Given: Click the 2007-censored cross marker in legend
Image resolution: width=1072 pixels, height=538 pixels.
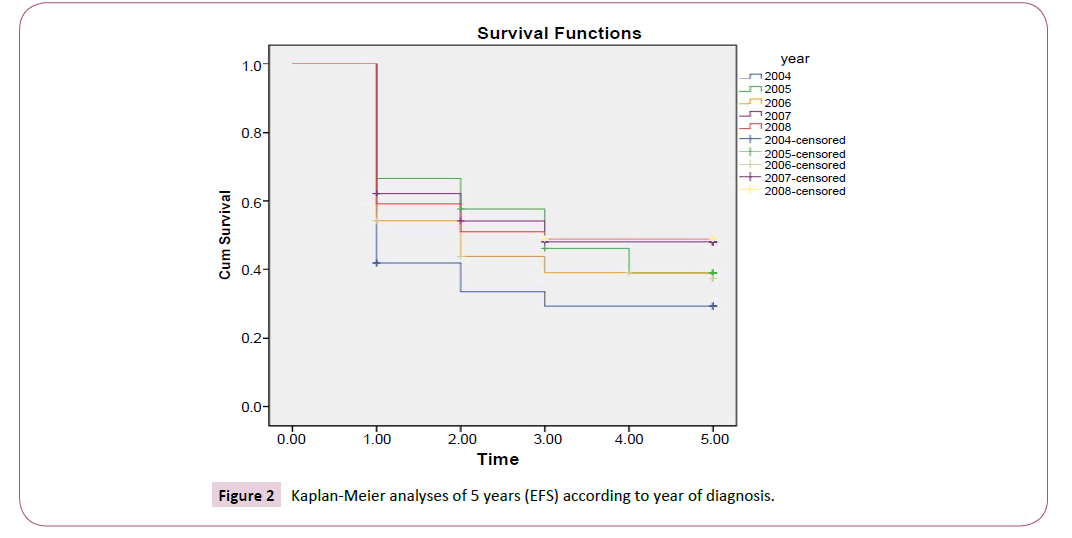Looking at the screenshot, I should (x=750, y=178).
